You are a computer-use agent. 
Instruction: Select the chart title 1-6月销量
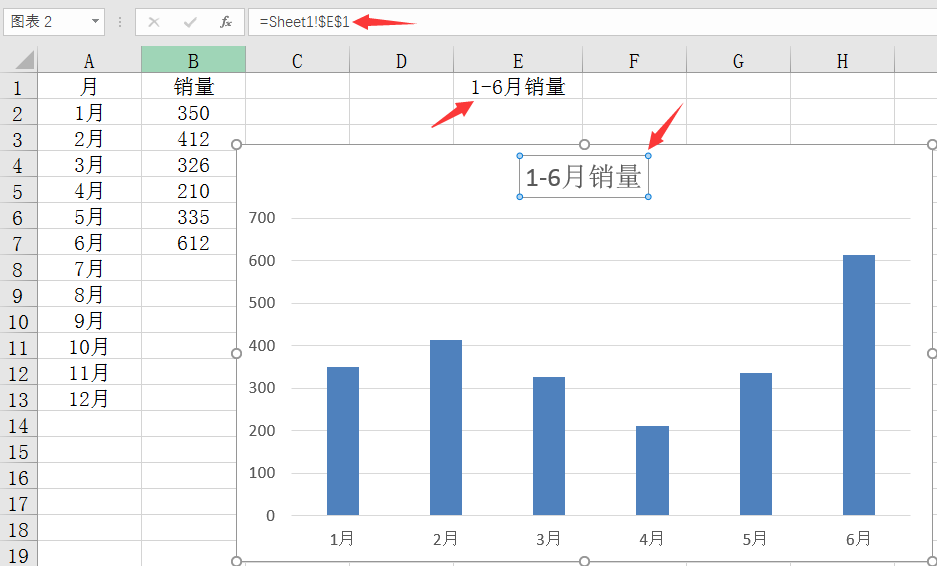(583, 177)
